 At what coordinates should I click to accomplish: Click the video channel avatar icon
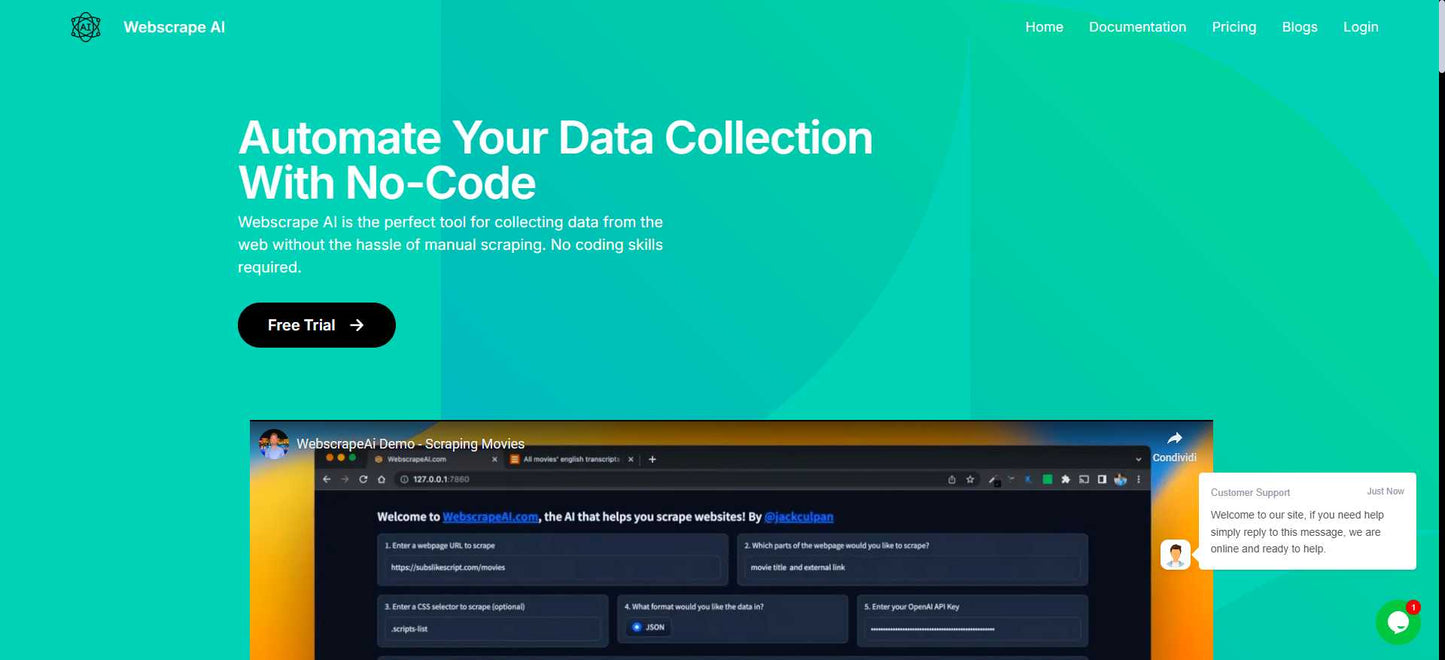click(274, 443)
